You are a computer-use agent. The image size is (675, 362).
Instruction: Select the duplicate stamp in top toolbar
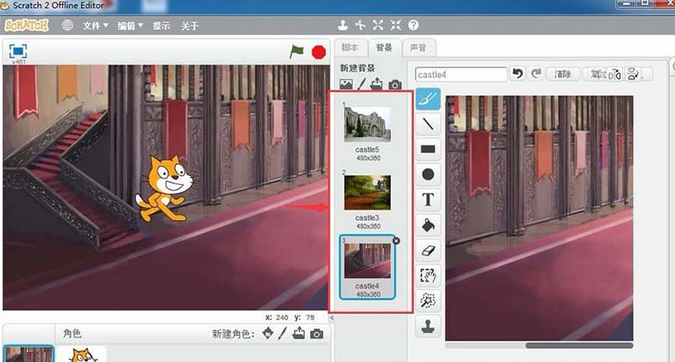[343, 25]
